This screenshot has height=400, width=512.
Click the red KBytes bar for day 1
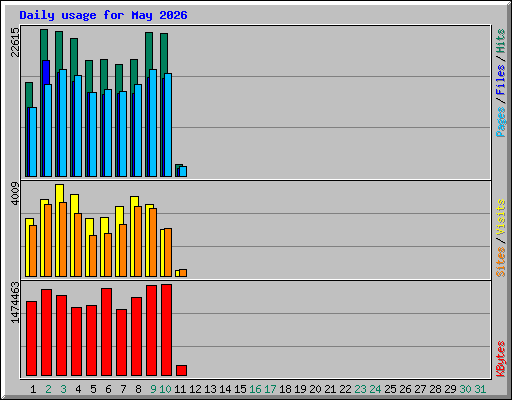pos(31,338)
